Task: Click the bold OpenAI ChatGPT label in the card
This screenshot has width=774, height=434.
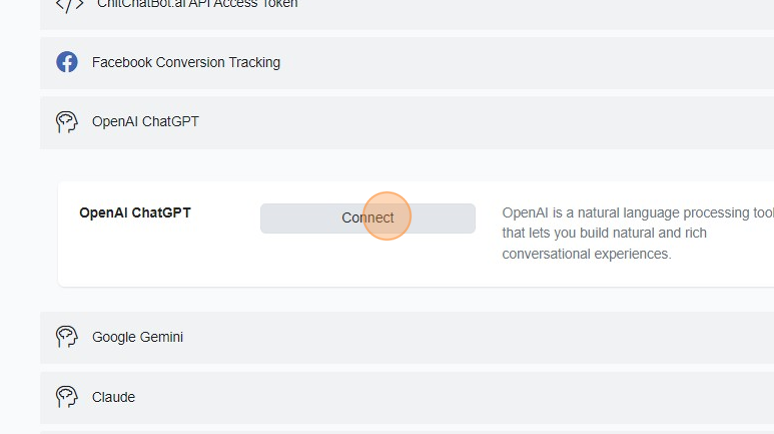Action: [135, 213]
